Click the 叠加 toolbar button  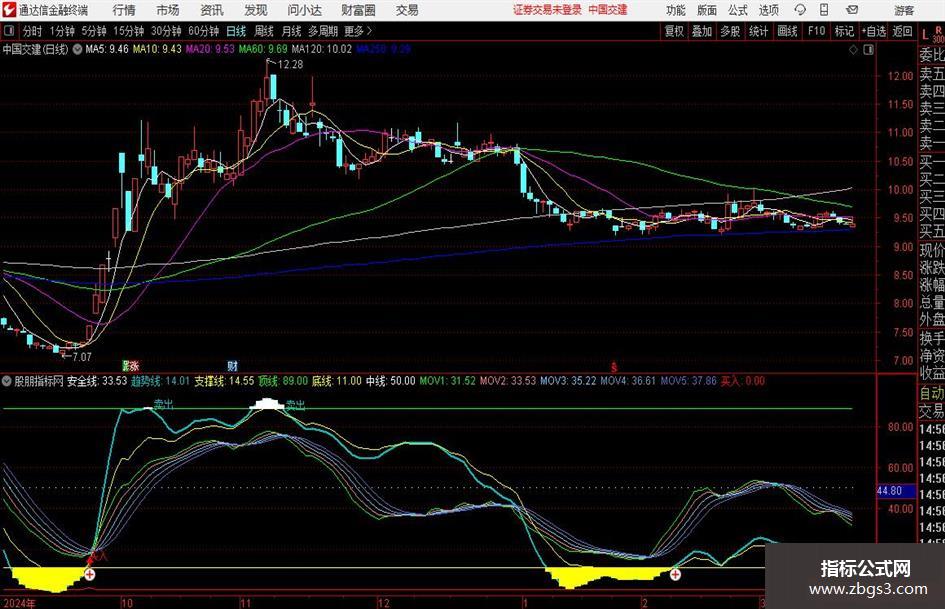click(702, 31)
